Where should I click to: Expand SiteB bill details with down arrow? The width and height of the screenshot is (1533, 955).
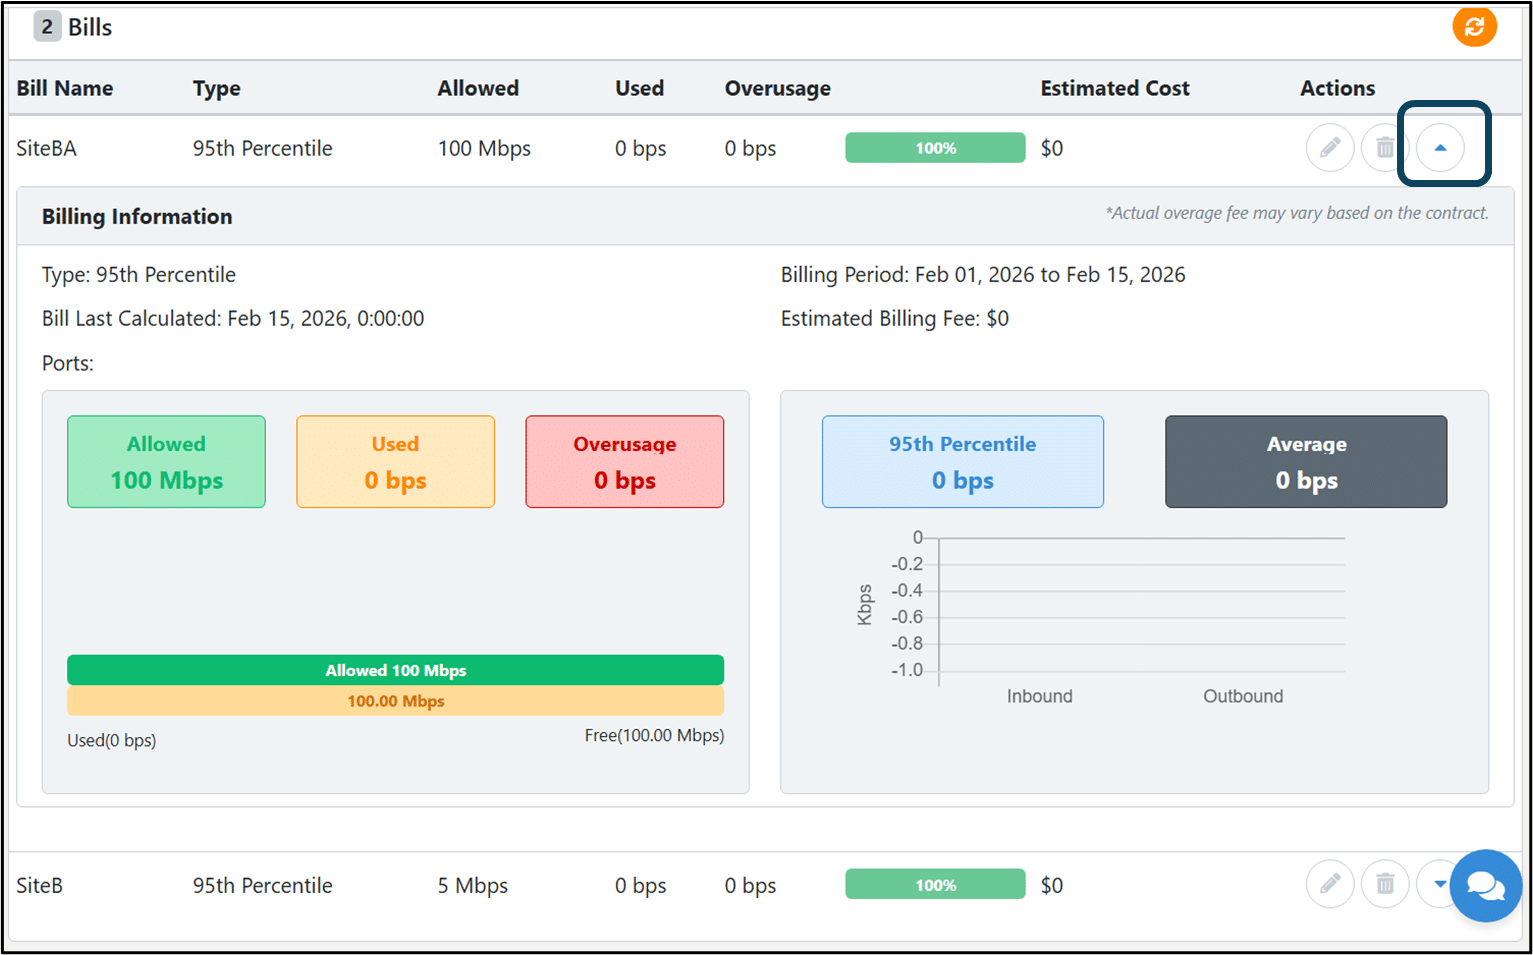pos(1438,884)
